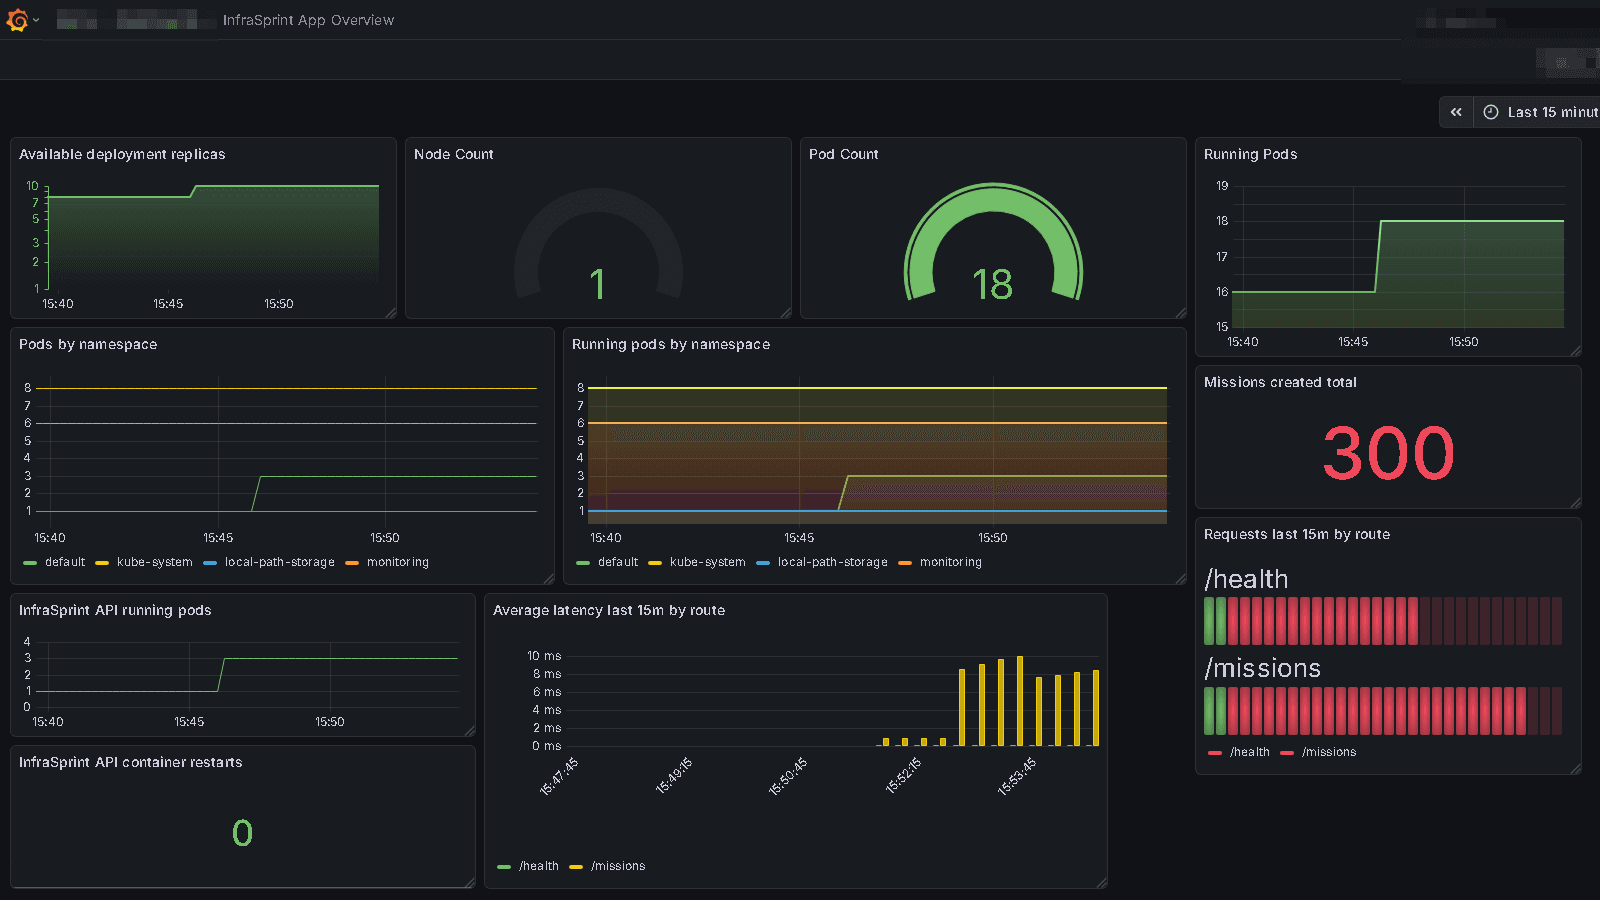
Task: Open the workspace switcher chevron next to the Grafana logo
Action: click(x=34, y=19)
